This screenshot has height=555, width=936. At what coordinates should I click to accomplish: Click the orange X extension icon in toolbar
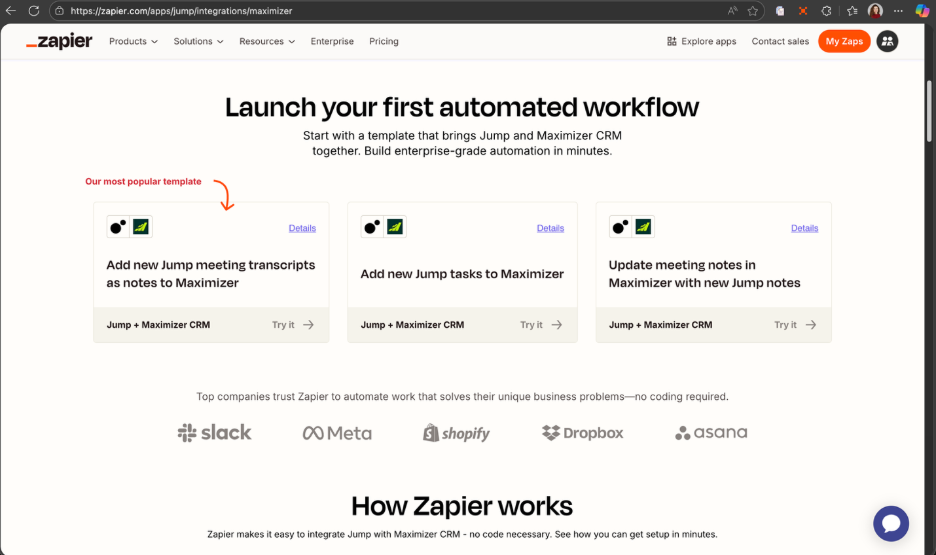coord(803,11)
